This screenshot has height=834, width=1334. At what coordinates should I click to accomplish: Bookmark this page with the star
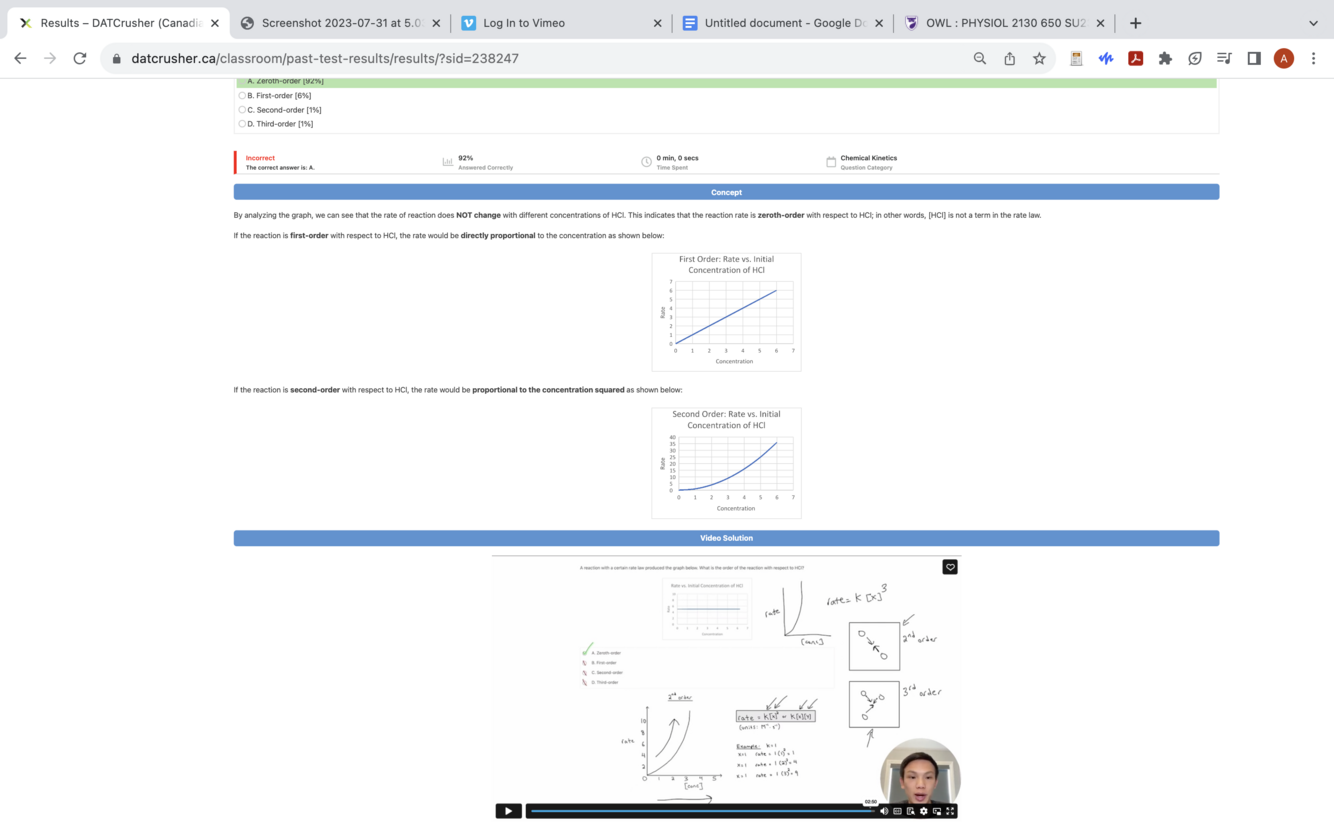(x=1040, y=58)
